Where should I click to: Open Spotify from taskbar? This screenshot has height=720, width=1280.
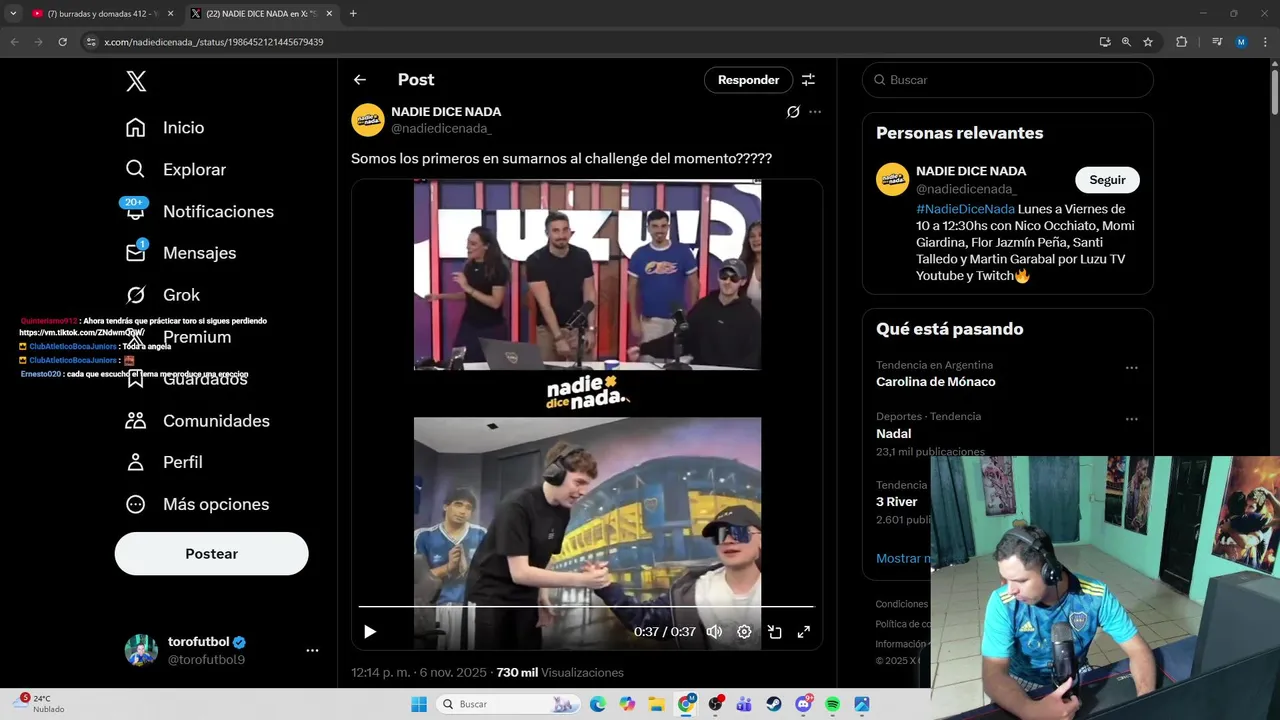point(832,704)
